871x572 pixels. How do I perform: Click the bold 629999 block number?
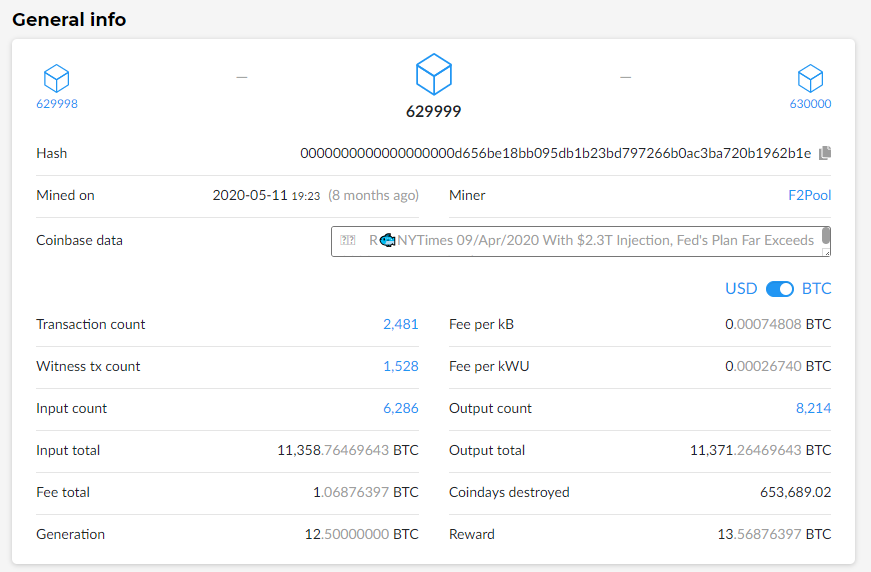tap(434, 112)
